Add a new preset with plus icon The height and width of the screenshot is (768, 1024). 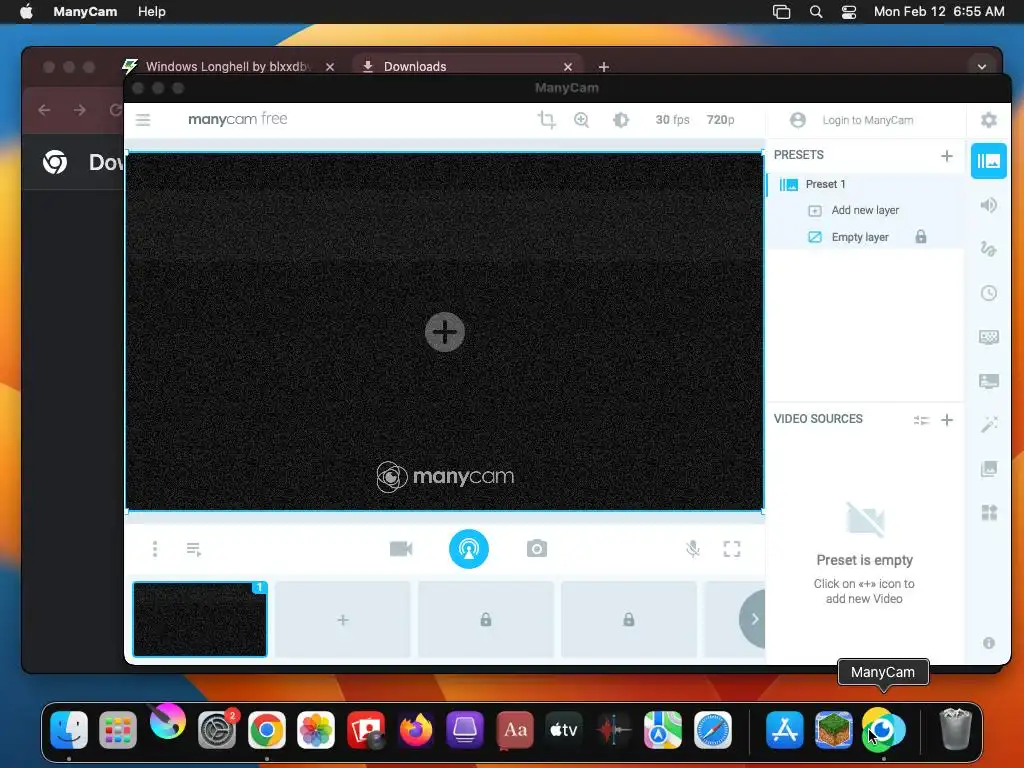947,156
